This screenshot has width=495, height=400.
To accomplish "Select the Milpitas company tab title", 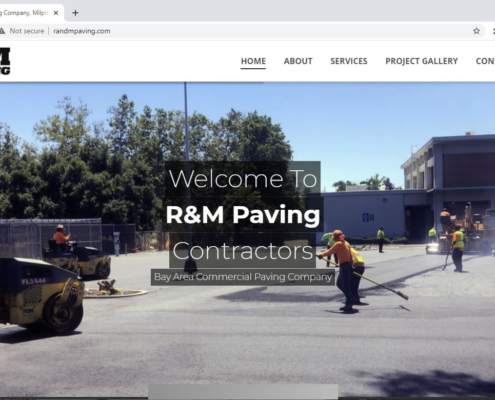I will tap(24, 13).
